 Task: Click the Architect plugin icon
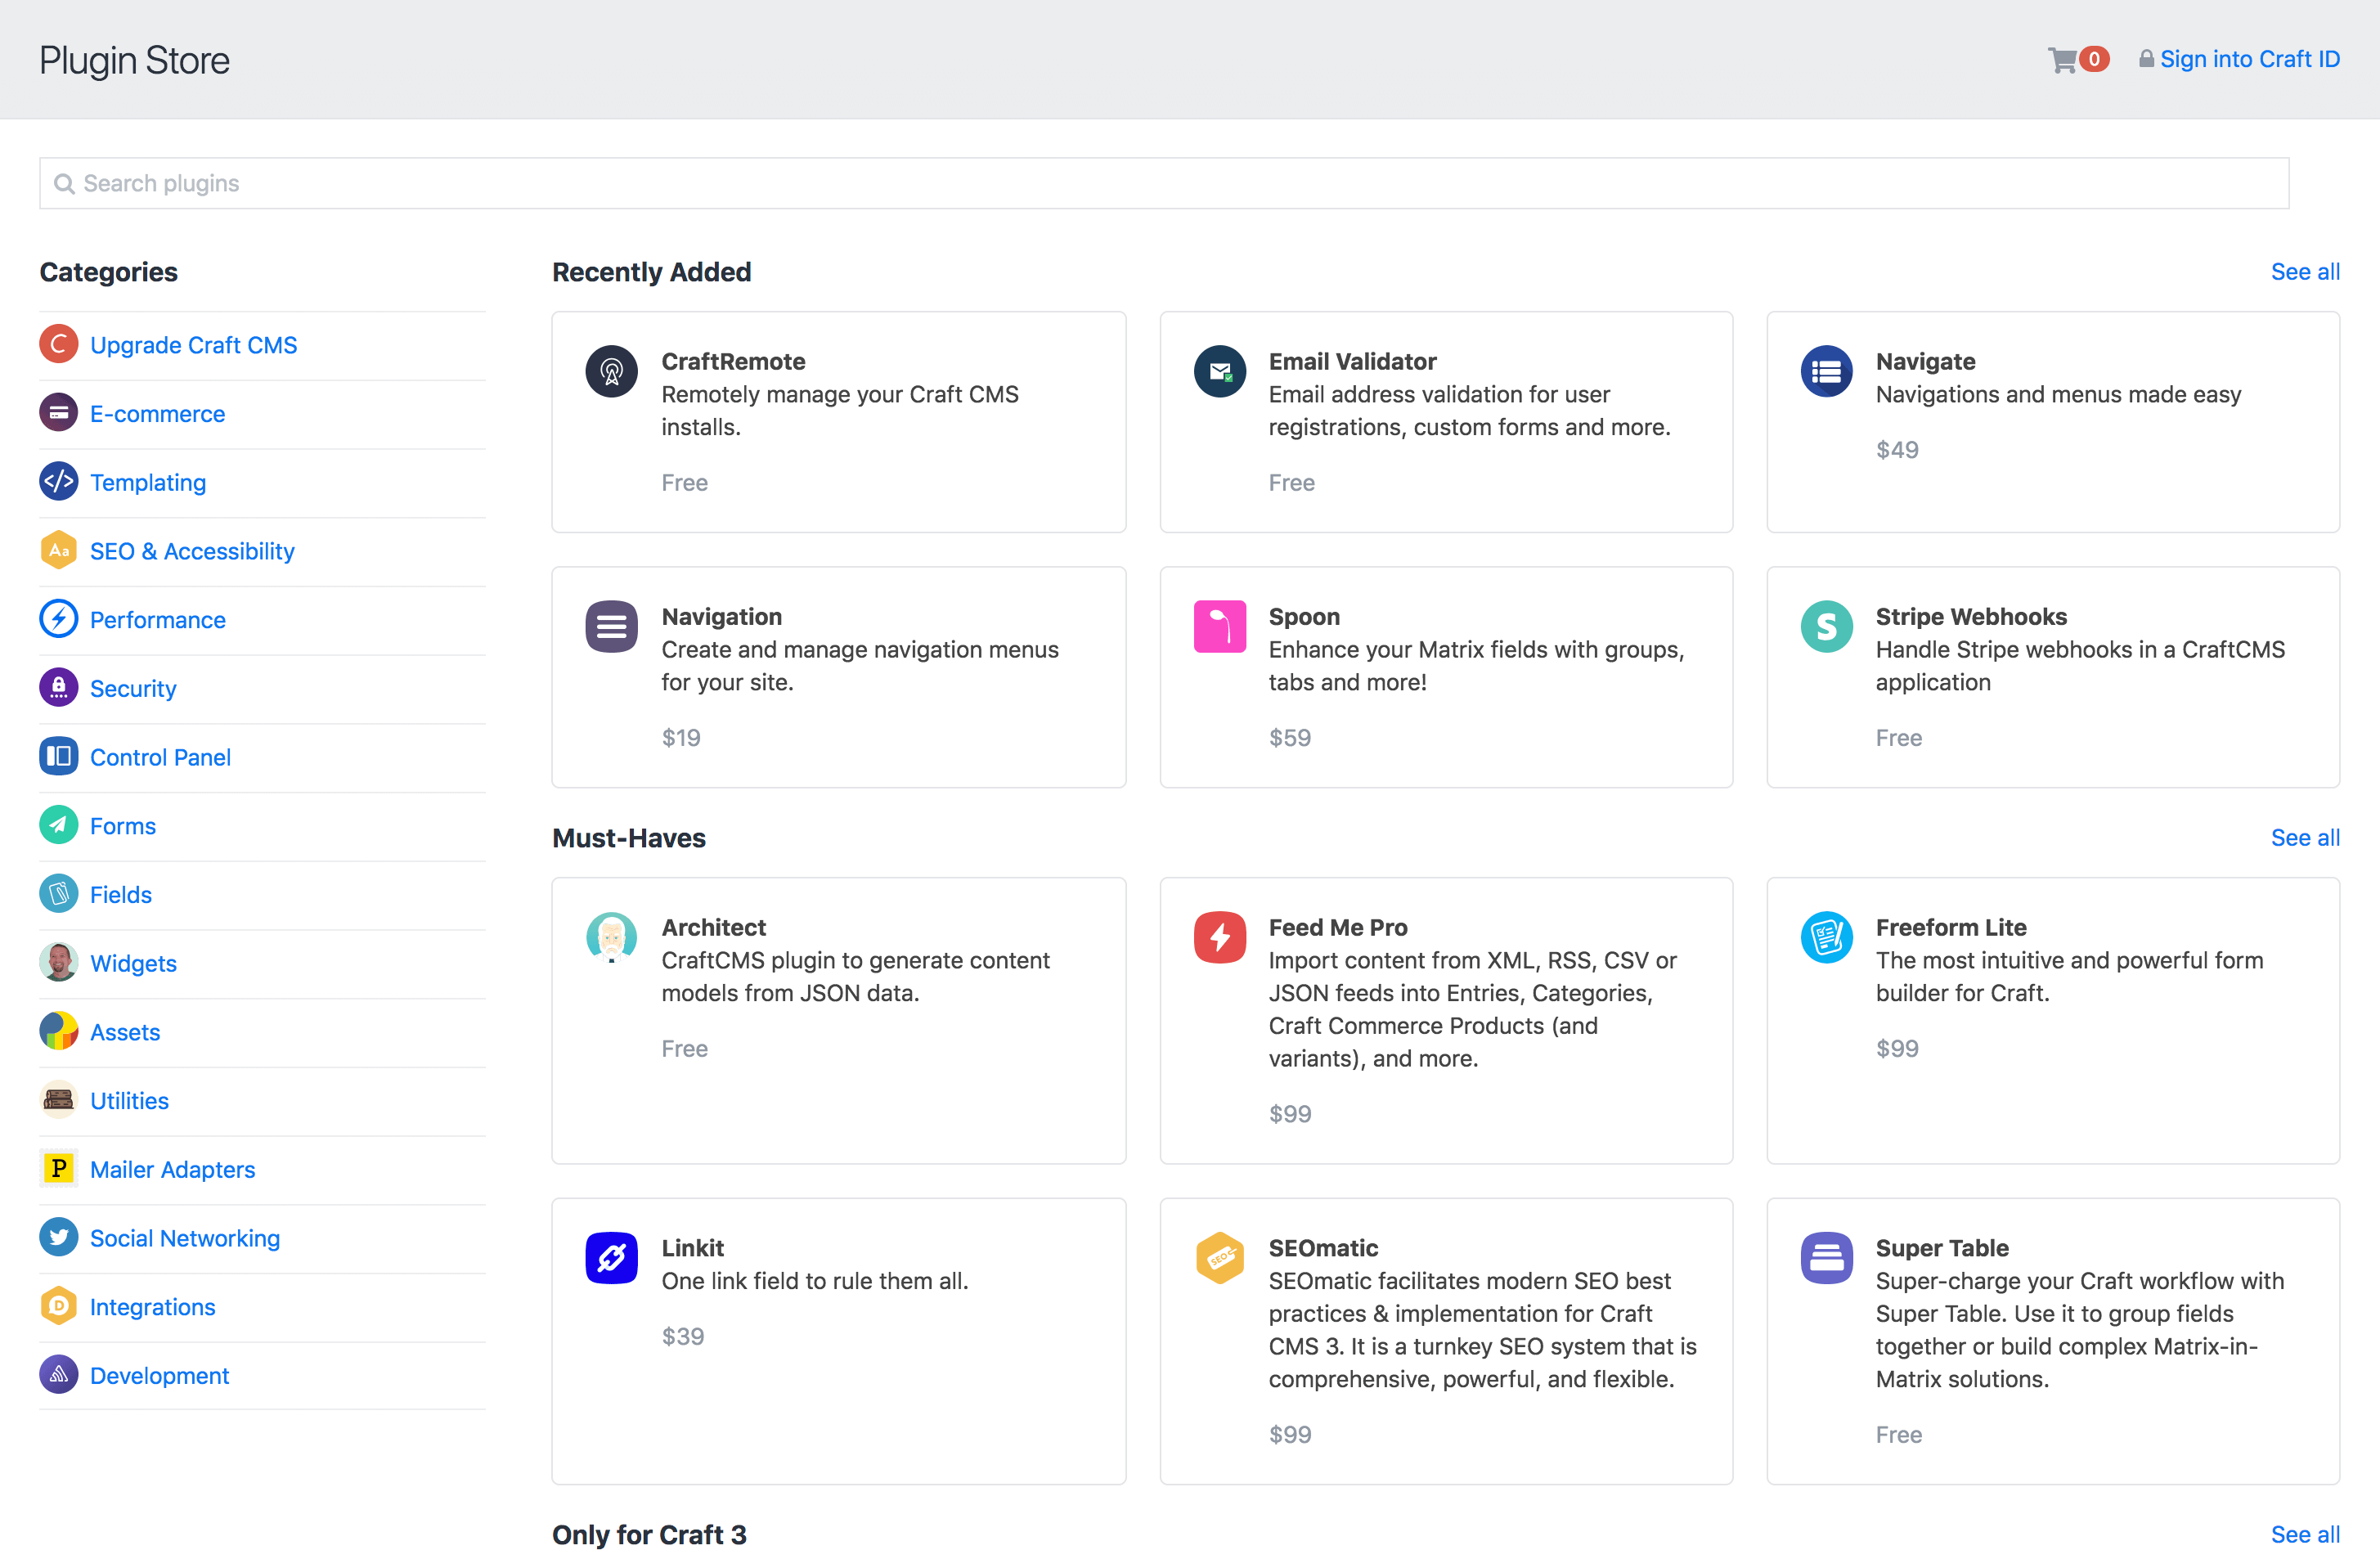[x=612, y=938]
